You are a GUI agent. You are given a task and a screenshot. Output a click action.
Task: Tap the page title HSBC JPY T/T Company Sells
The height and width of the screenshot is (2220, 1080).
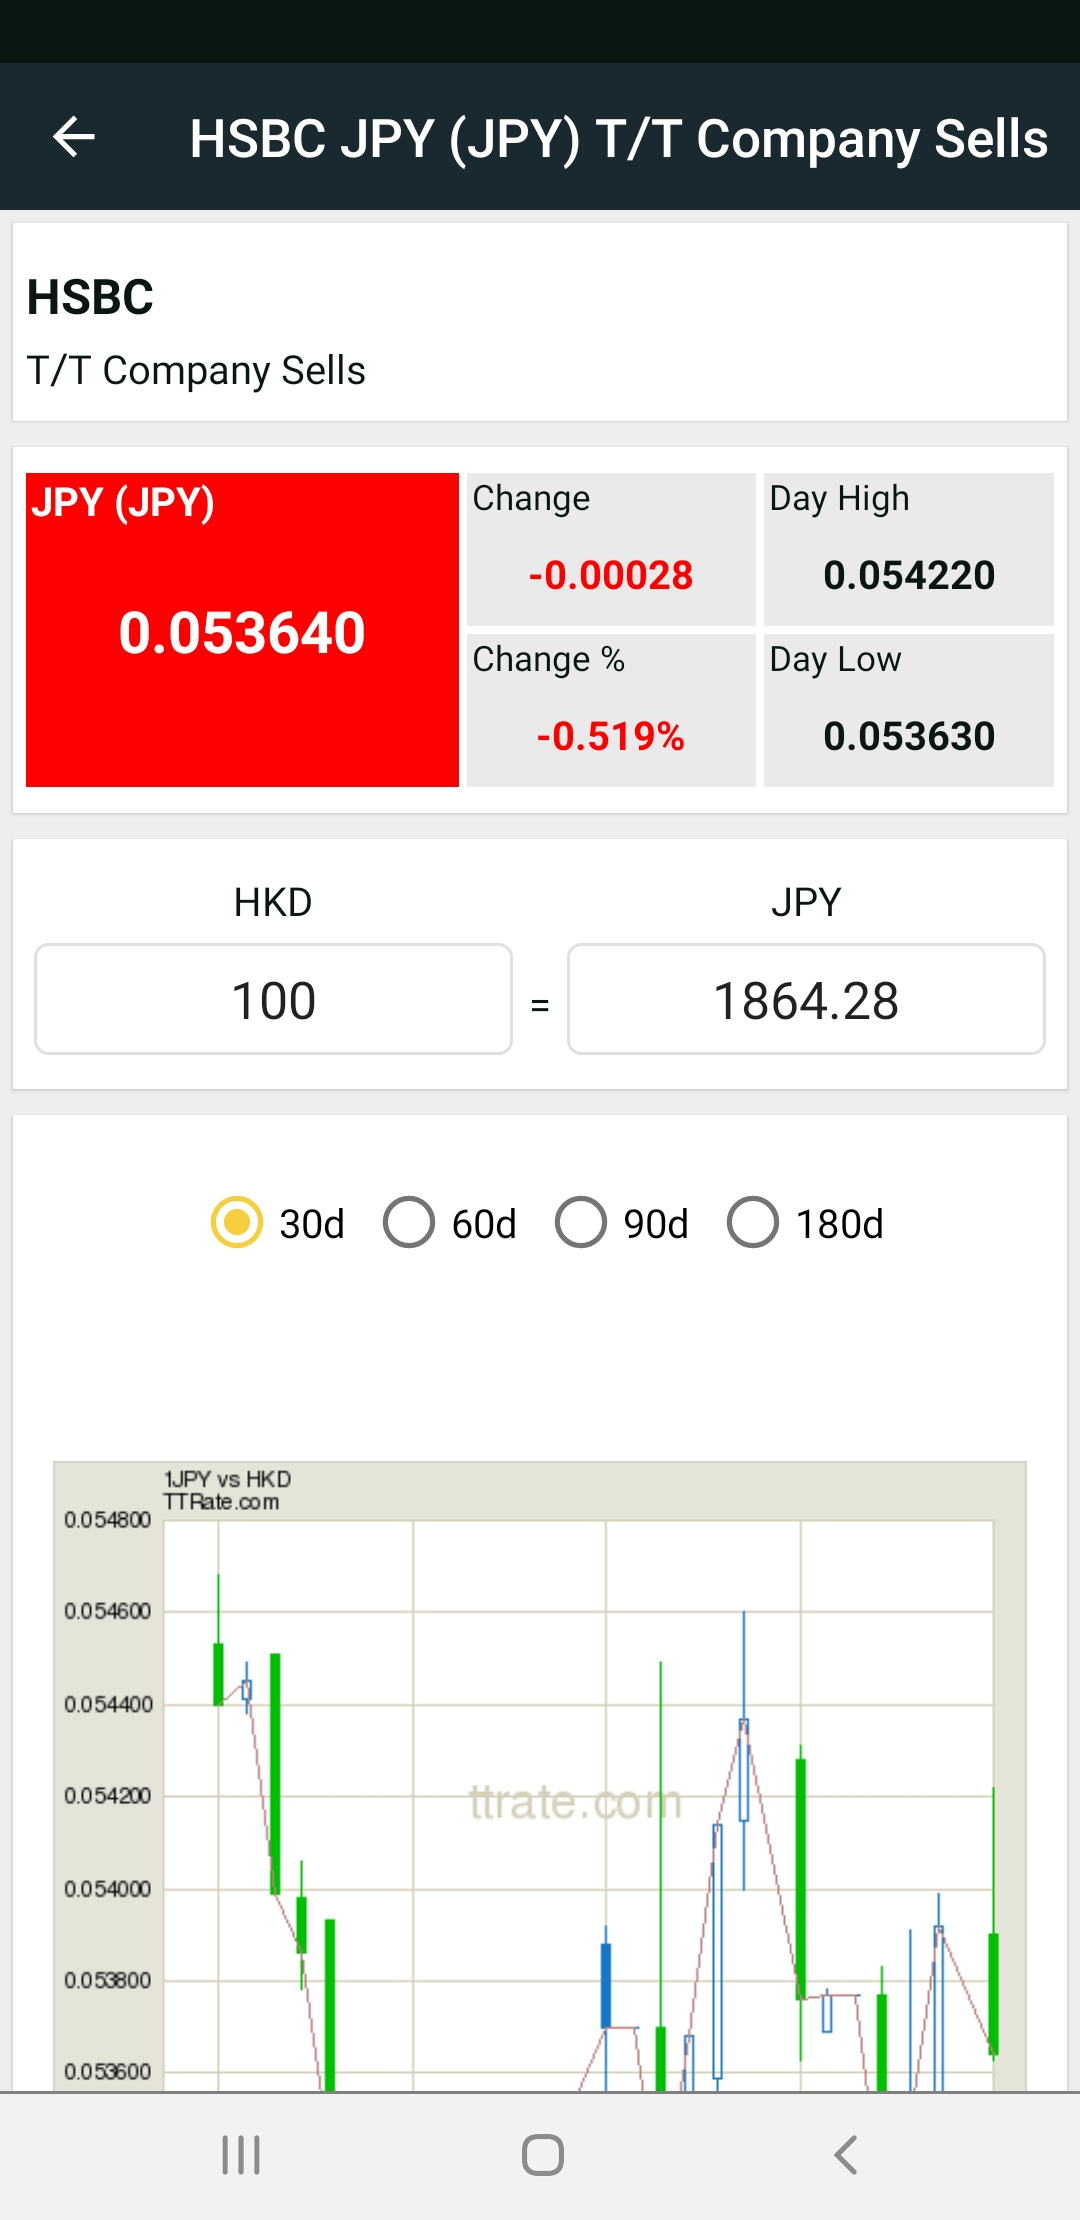618,138
